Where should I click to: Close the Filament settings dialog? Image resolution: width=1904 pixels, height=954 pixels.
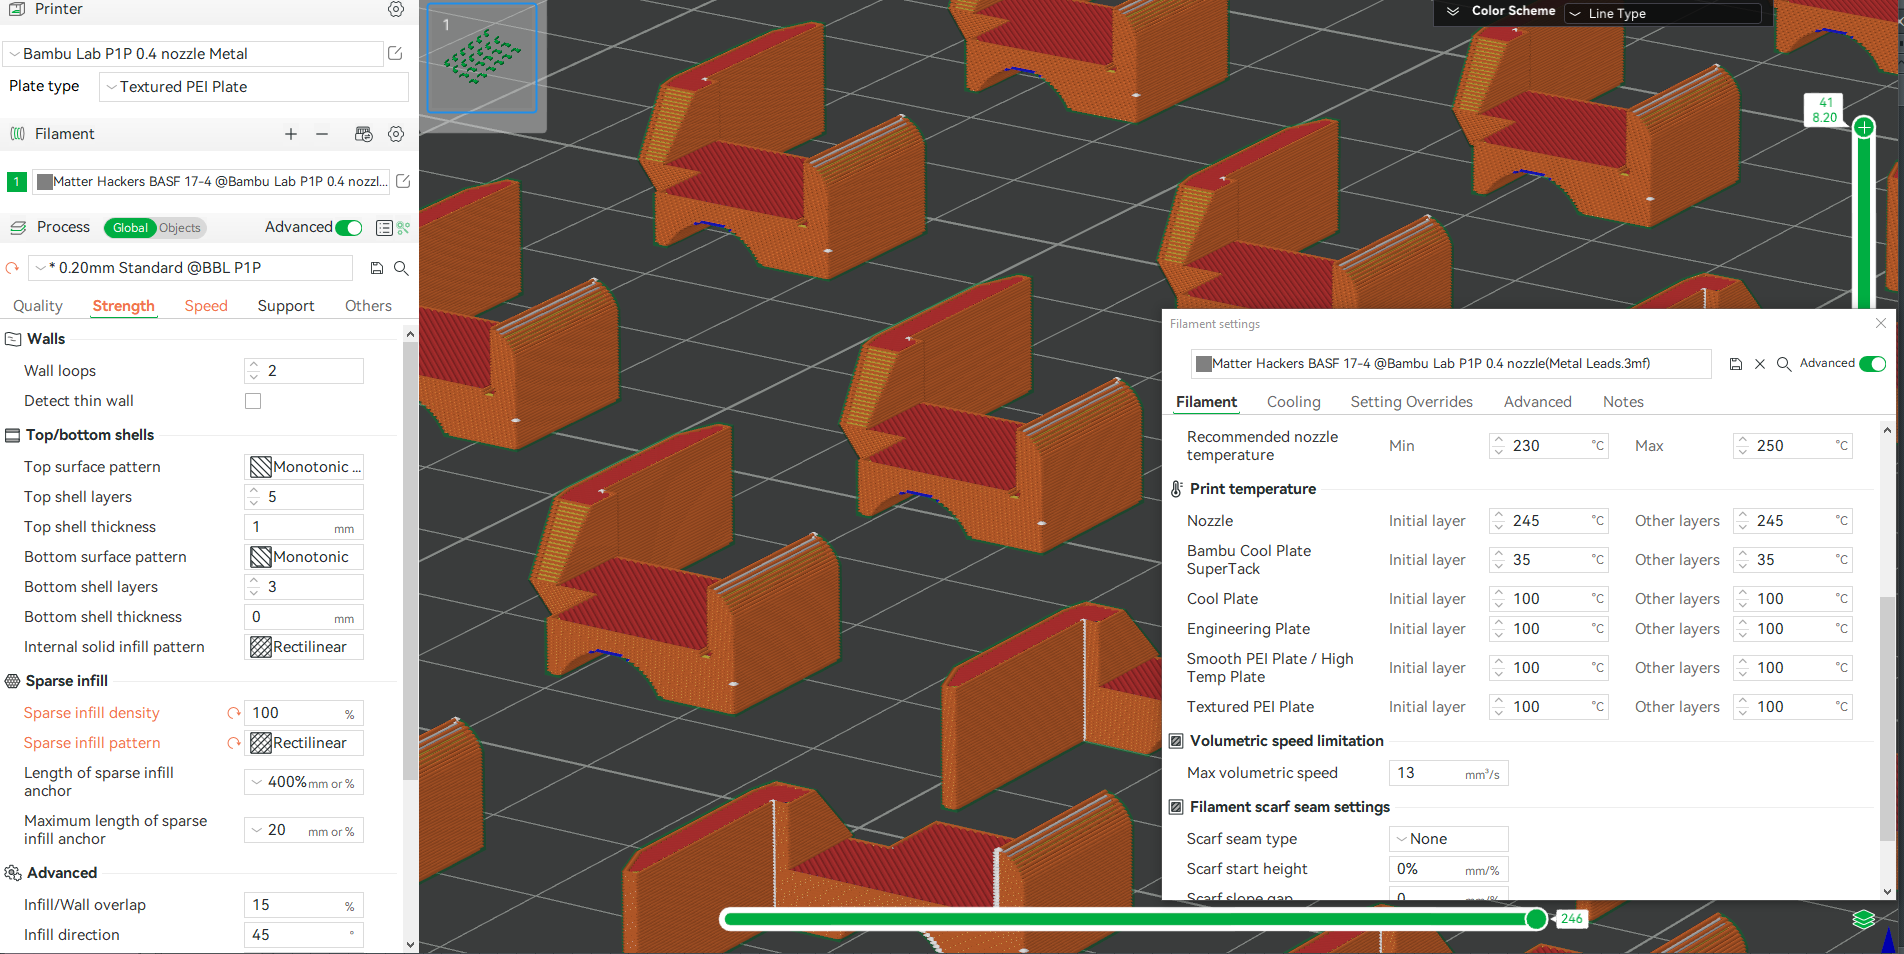[1881, 323]
